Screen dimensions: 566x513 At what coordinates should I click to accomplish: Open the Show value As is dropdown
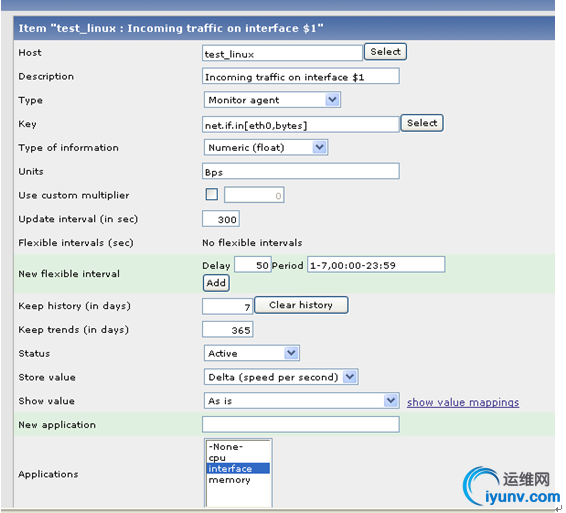point(301,401)
